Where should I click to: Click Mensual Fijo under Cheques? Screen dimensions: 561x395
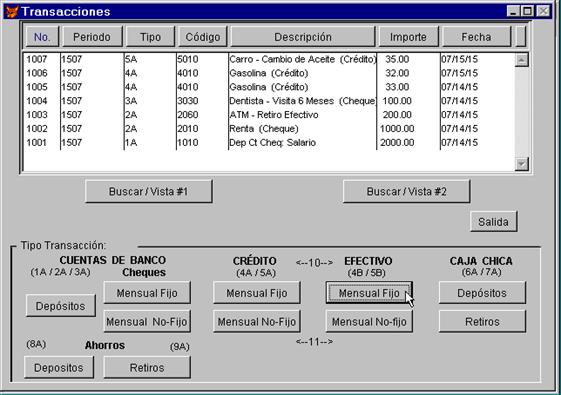point(147,293)
